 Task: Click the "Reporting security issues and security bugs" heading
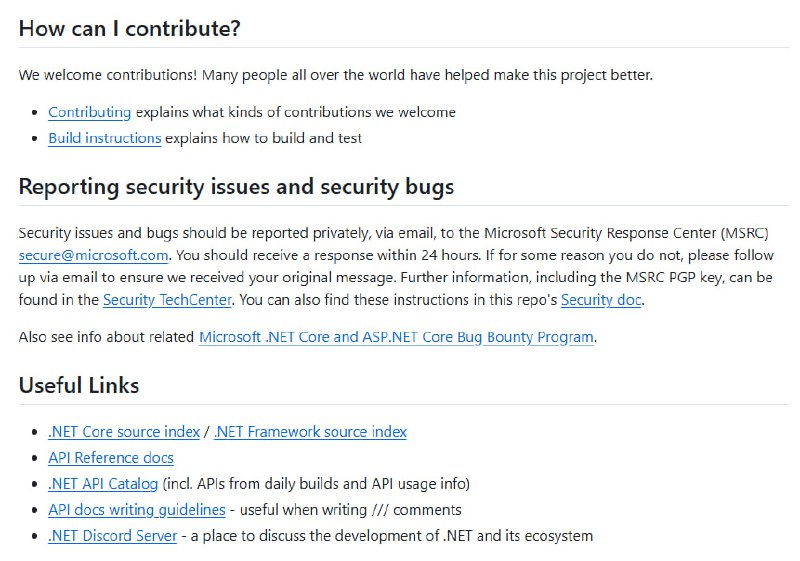point(236,187)
